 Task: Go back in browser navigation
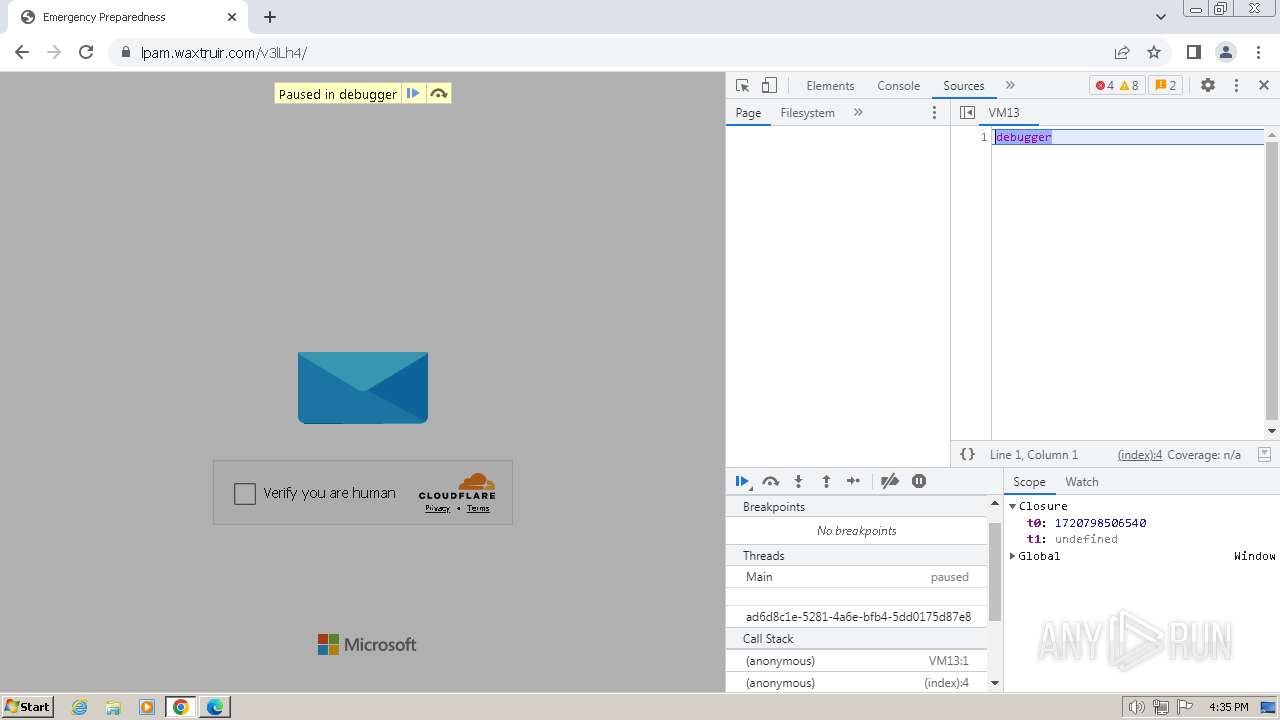[22, 52]
